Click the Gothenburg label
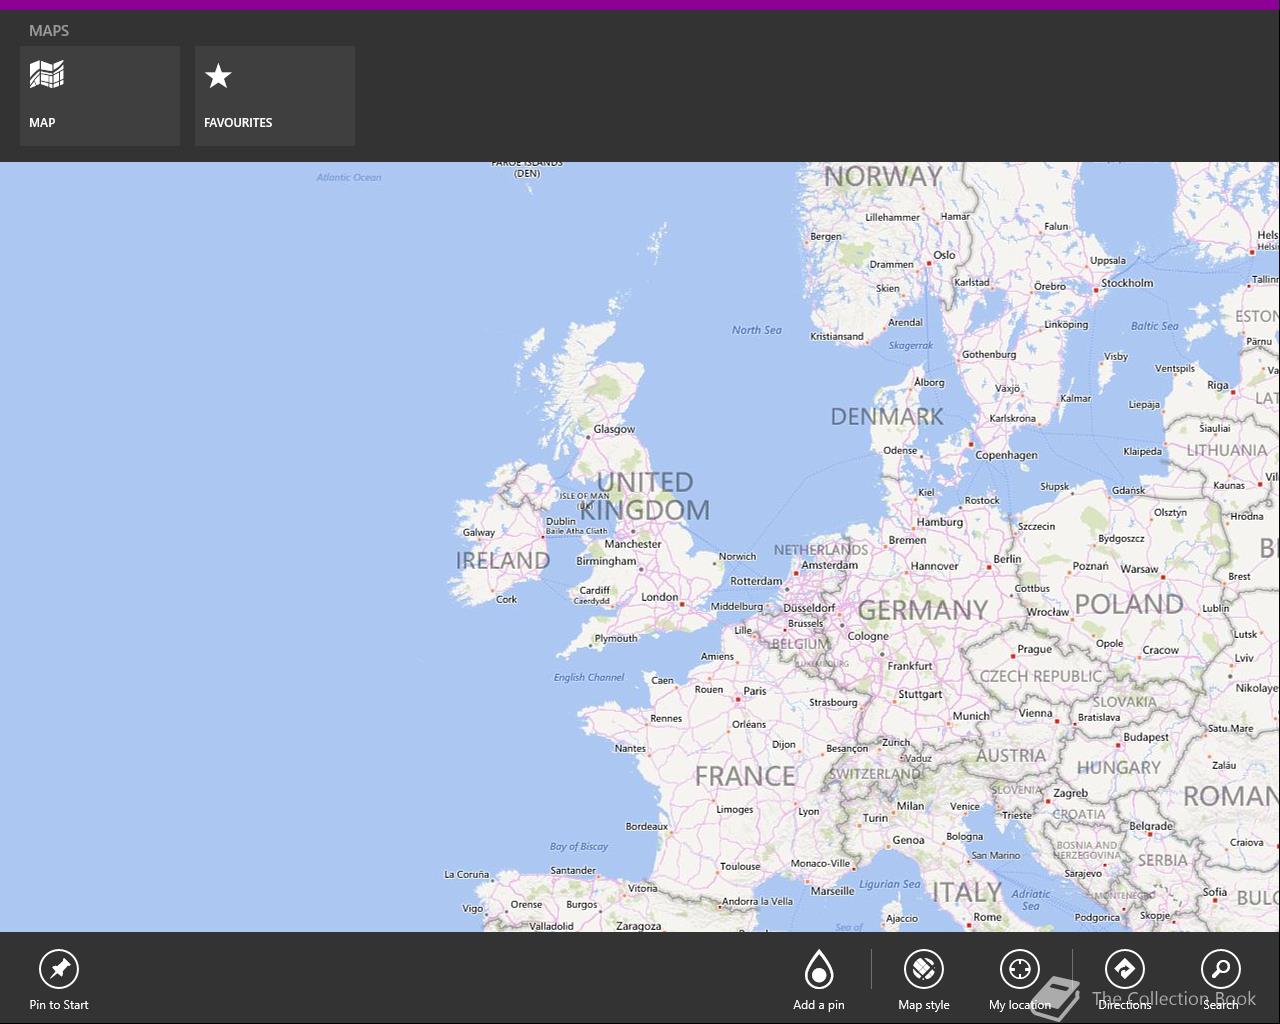Viewport: 1280px width, 1024px height. coord(989,355)
